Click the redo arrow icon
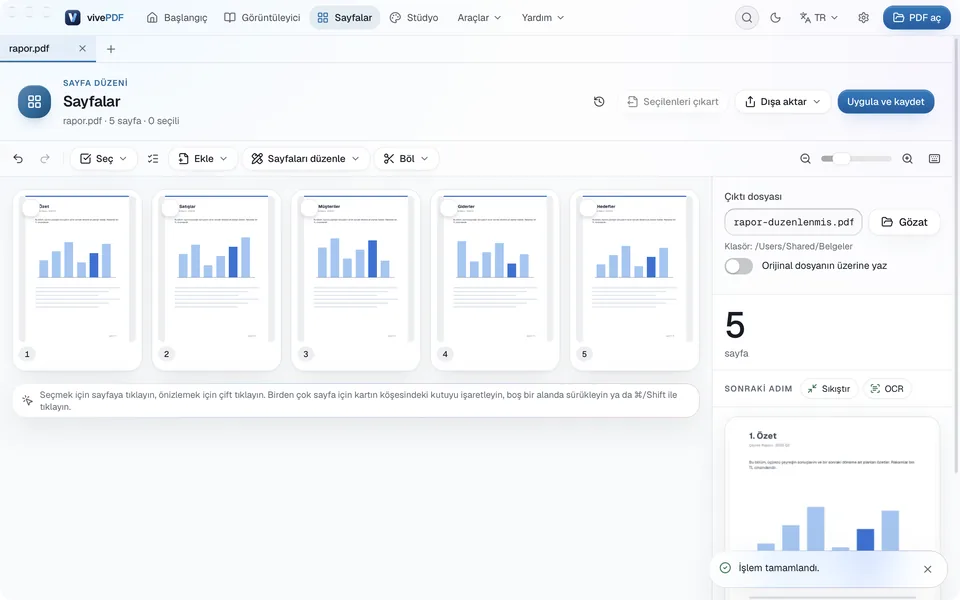Viewport: 960px width, 600px height. 45,159
